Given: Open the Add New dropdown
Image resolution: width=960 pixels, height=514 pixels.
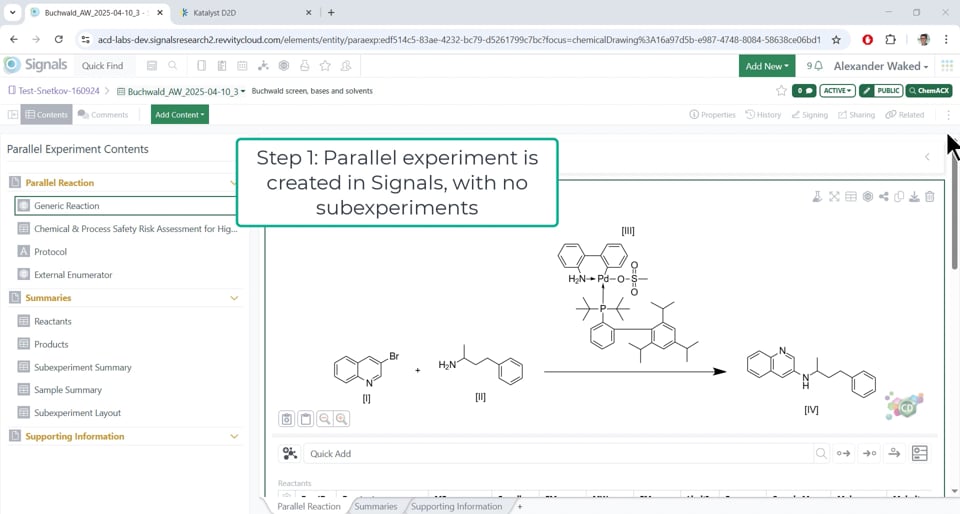Looking at the screenshot, I should (767, 65).
